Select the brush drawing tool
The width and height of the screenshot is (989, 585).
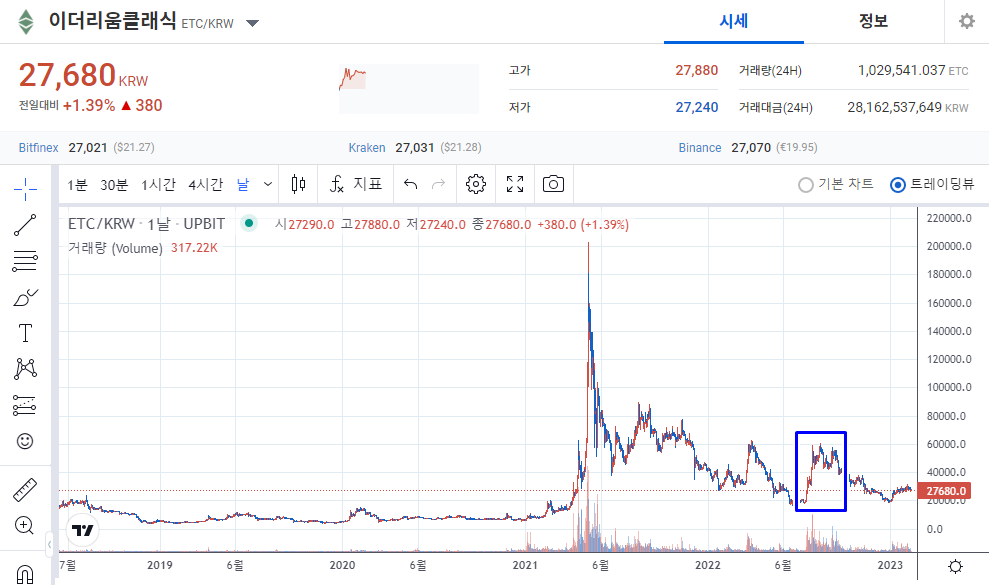[25, 297]
